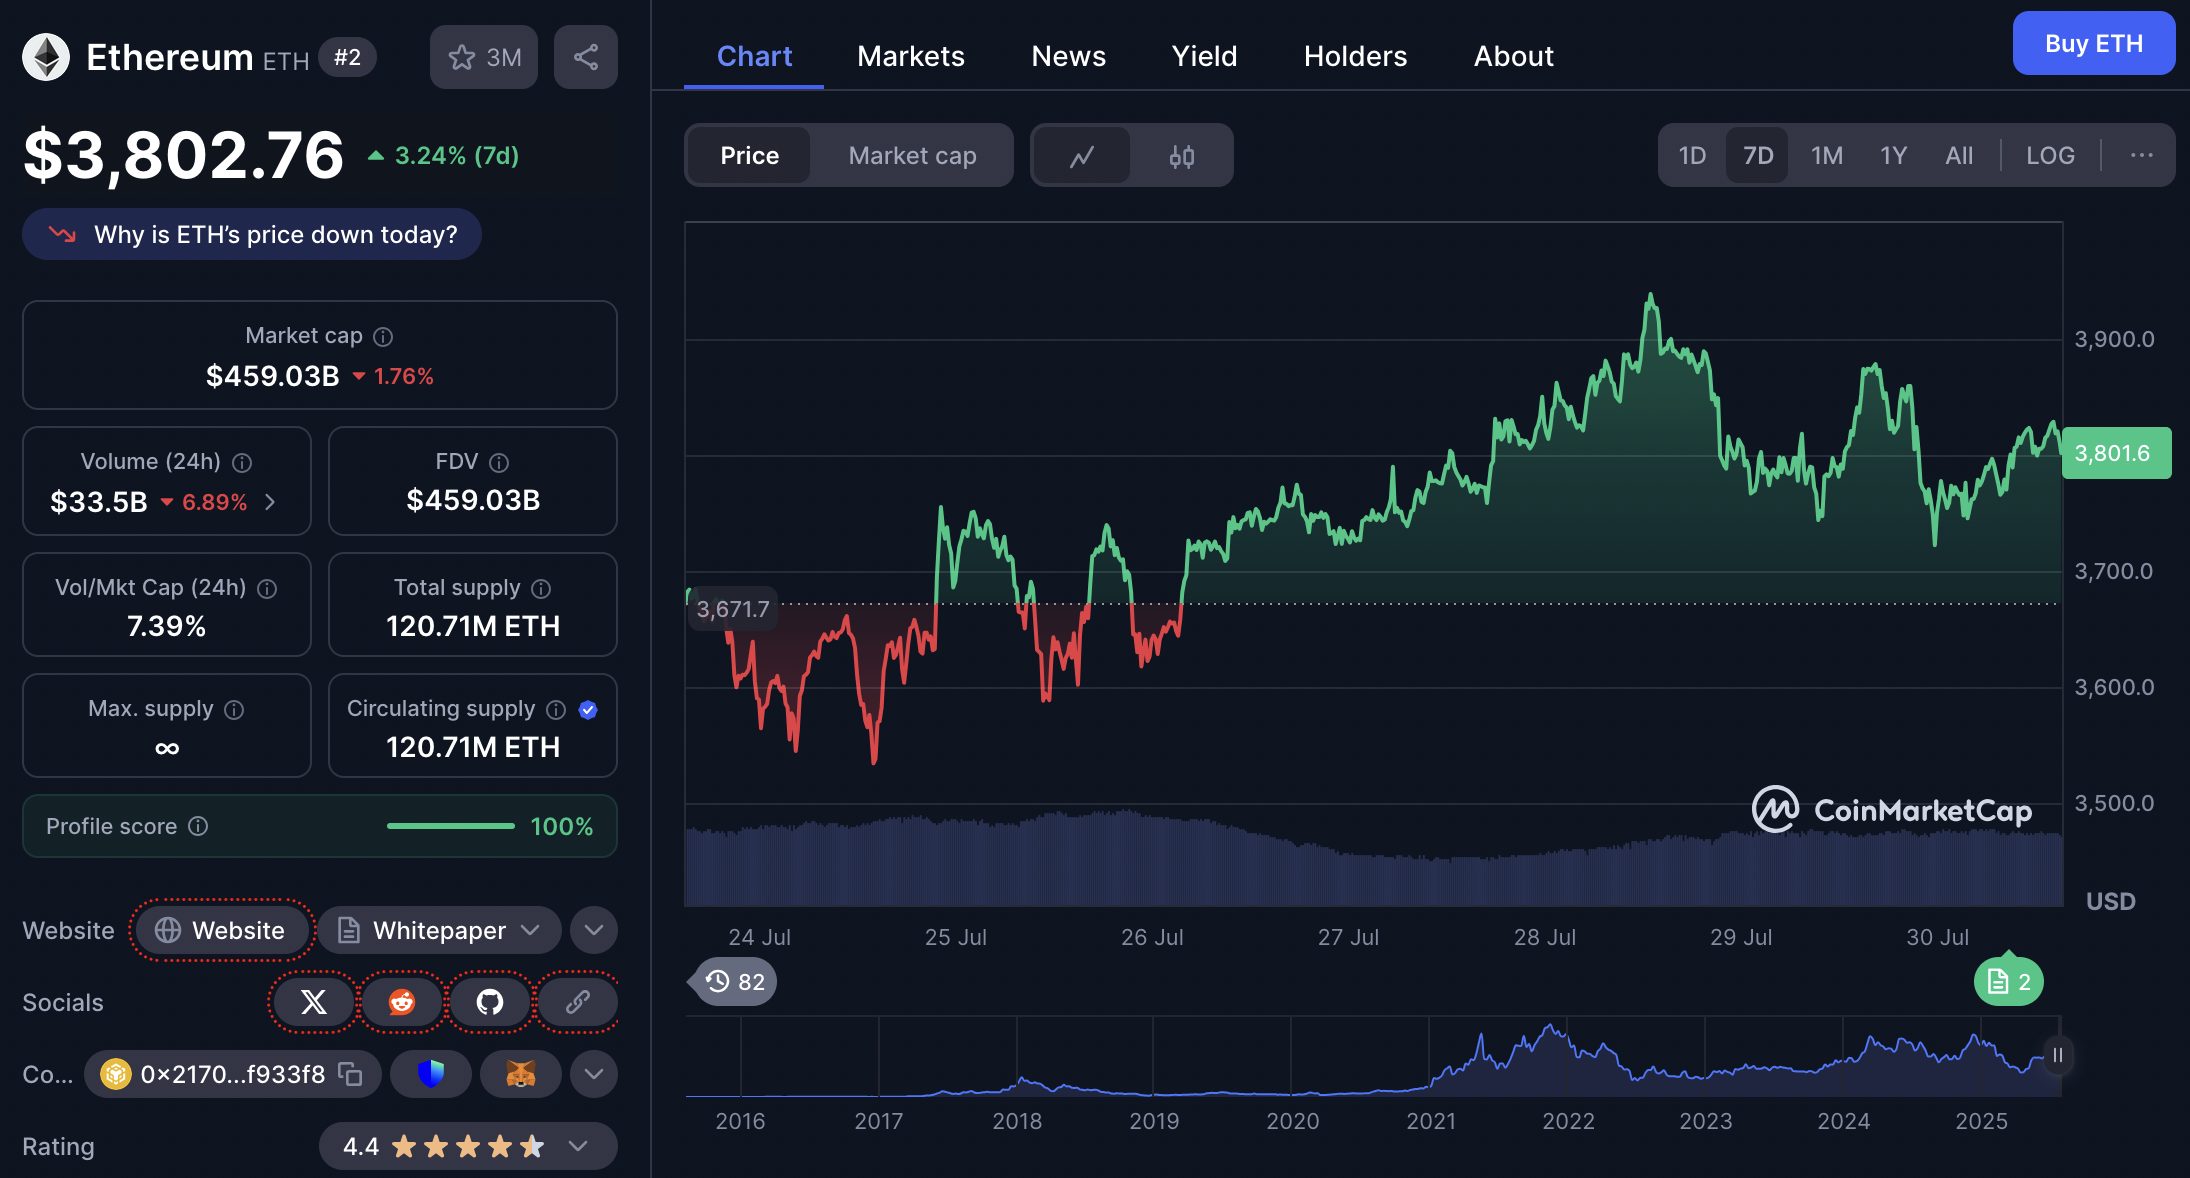Open the Reddit social link
Screen dimensions: 2190x1178
coord(402,1002)
